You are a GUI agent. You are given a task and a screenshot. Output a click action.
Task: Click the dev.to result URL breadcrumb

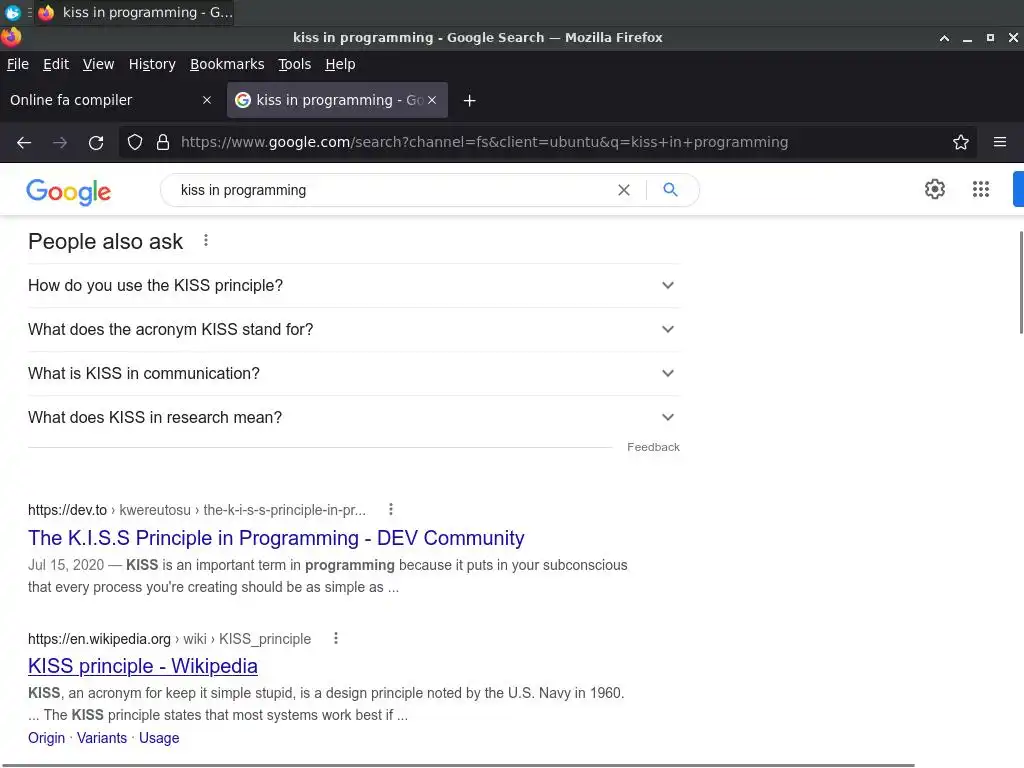(197, 509)
